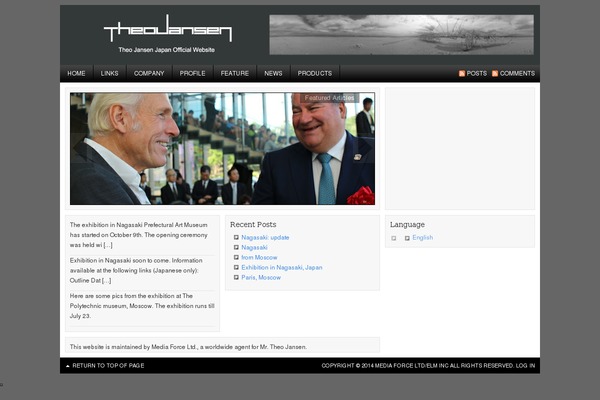Image resolution: width=600 pixels, height=400 pixels.
Task: Open the LINKS menu item
Action: tap(109, 73)
